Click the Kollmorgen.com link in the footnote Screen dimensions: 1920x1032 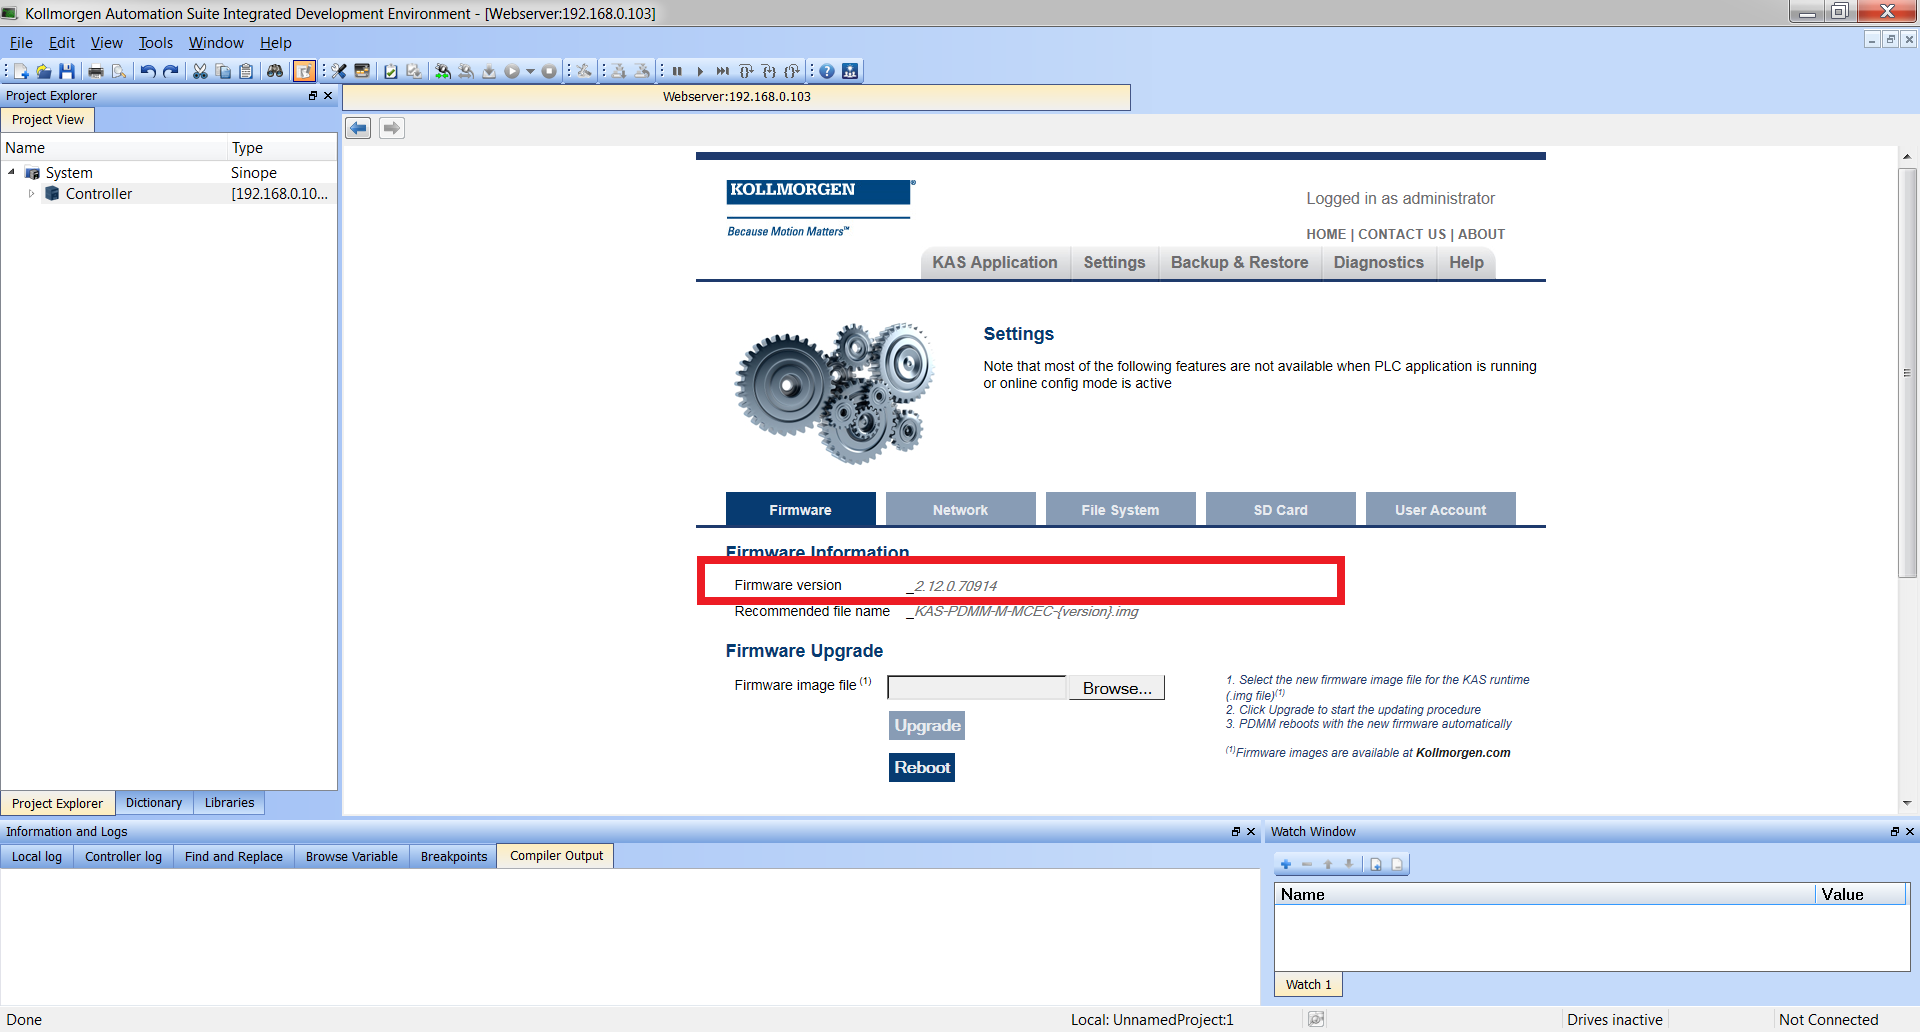[x=1463, y=753]
